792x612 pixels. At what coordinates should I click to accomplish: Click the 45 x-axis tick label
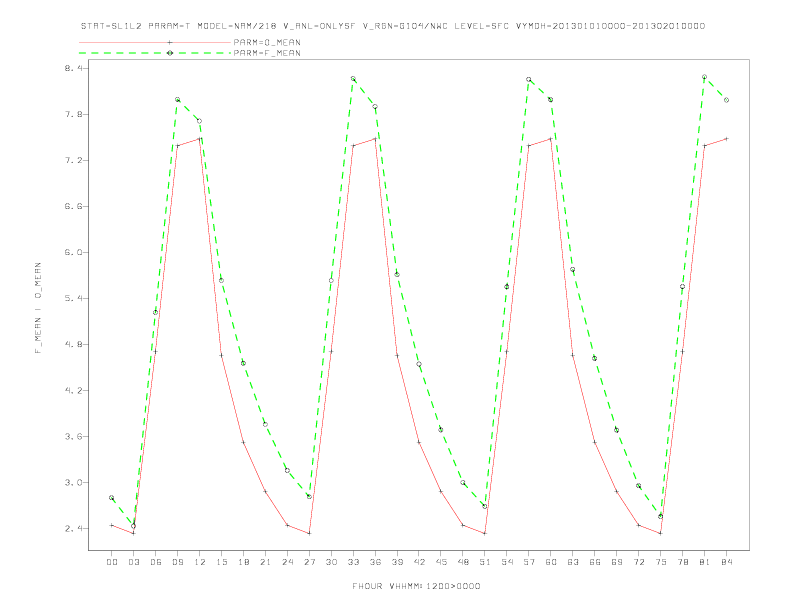pos(441,562)
